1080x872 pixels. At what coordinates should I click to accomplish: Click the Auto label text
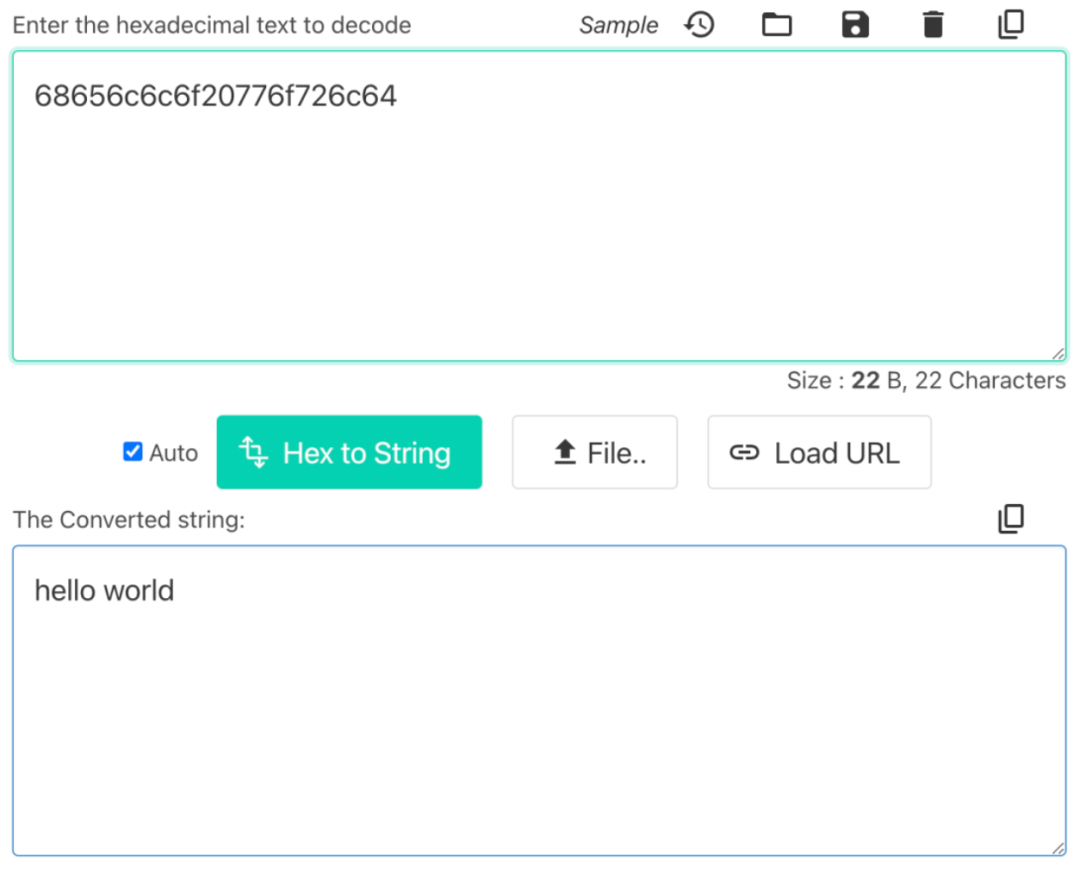tap(174, 453)
